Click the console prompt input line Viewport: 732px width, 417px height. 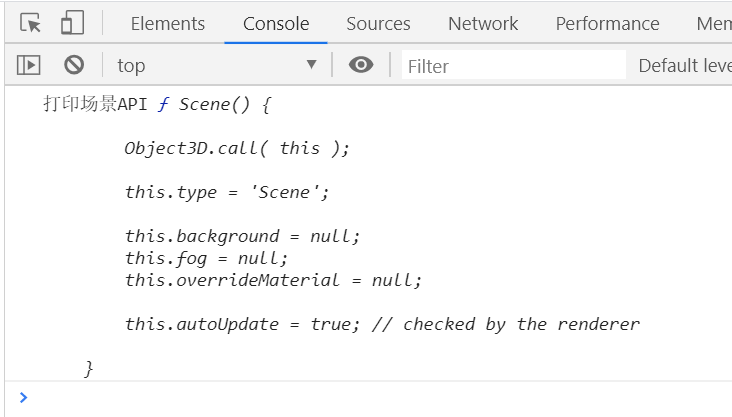tap(370, 397)
